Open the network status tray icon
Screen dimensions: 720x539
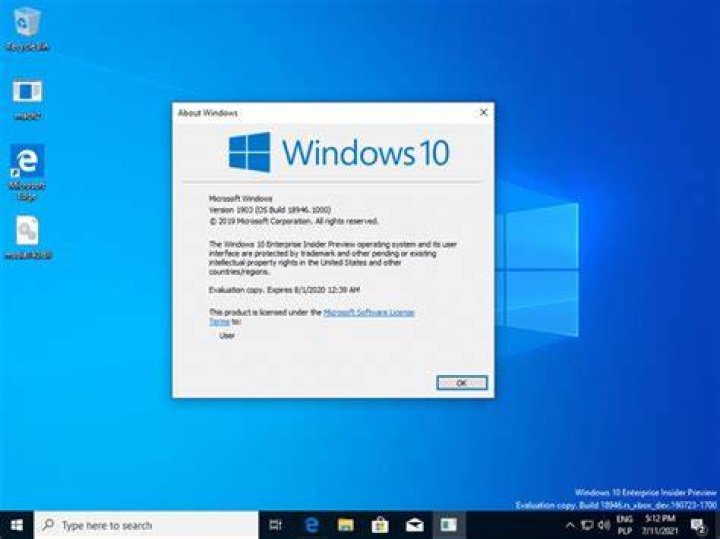click(x=587, y=525)
